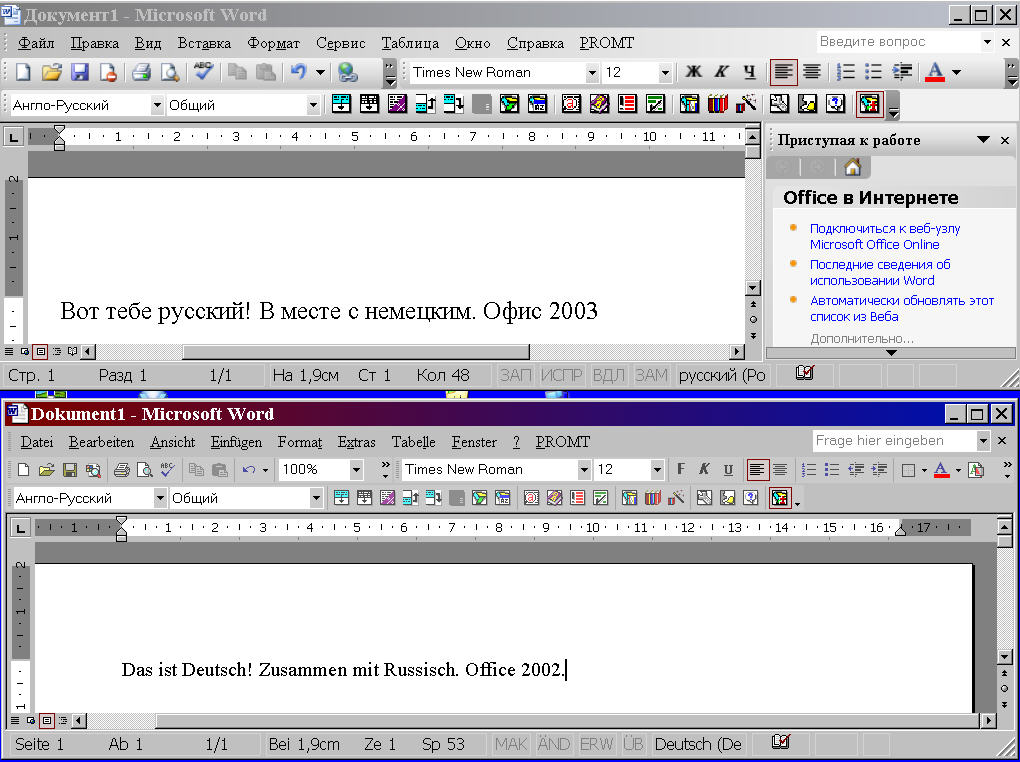
Task: Click horizontal scrollbar thumb in Russian Word window
Action: pyautogui.click(x=356, y=351)
